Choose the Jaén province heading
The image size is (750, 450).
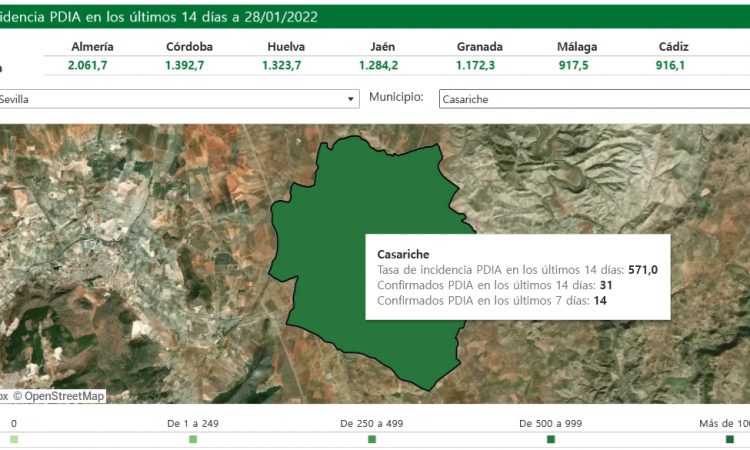click(x=381, y=47)
